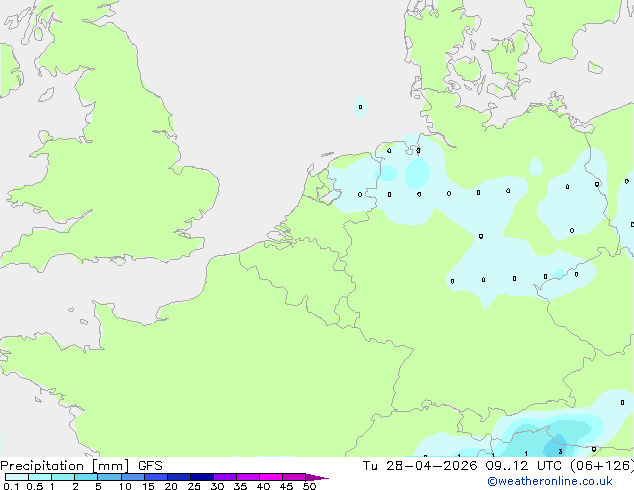Click the legend value '30'
The height and width of the screenshot is (490, 634).
217,486
